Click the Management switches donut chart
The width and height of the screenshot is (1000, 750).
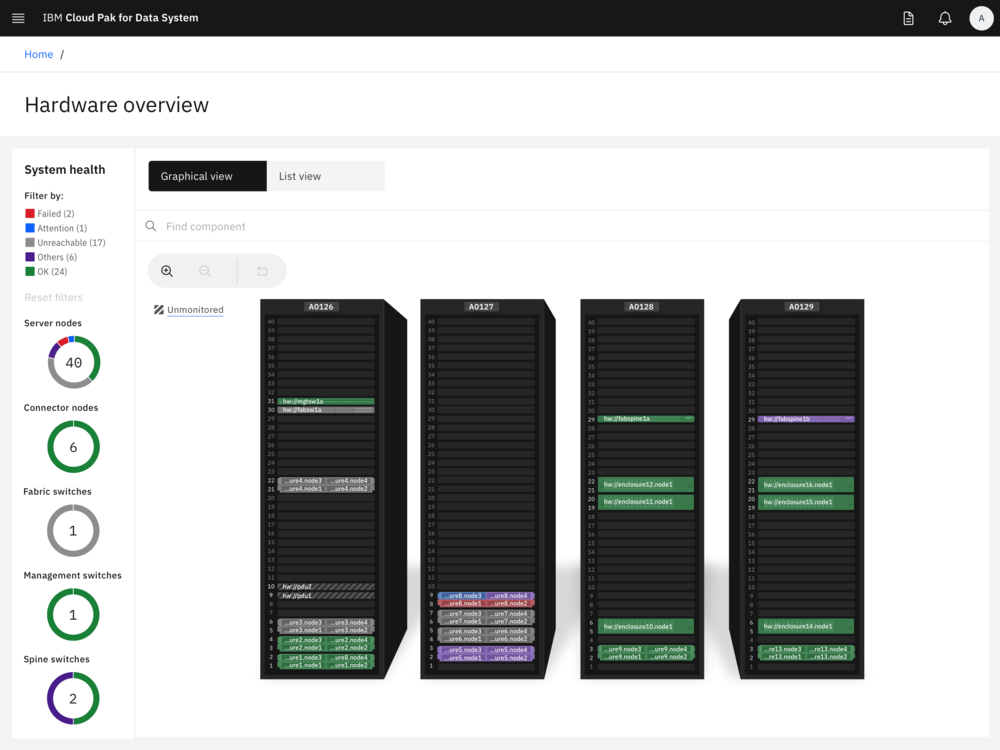coord(73,615)
